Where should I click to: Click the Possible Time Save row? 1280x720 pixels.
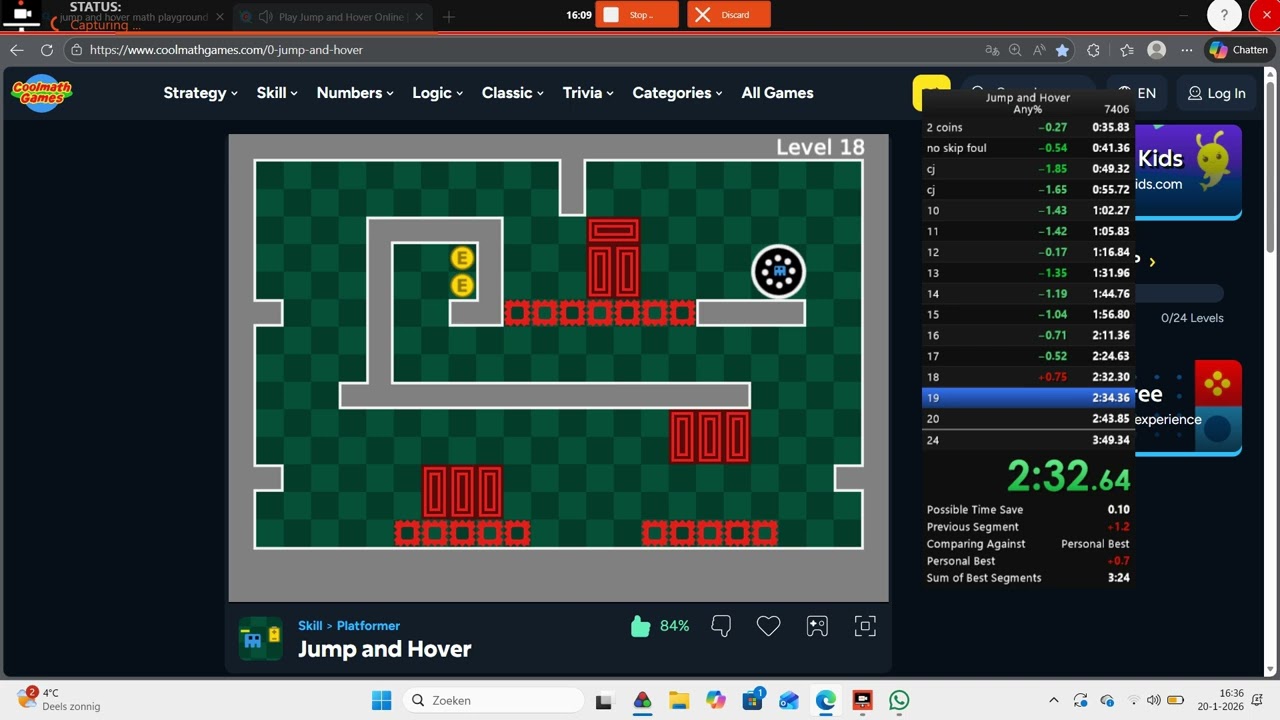(x=1028, y=510)
